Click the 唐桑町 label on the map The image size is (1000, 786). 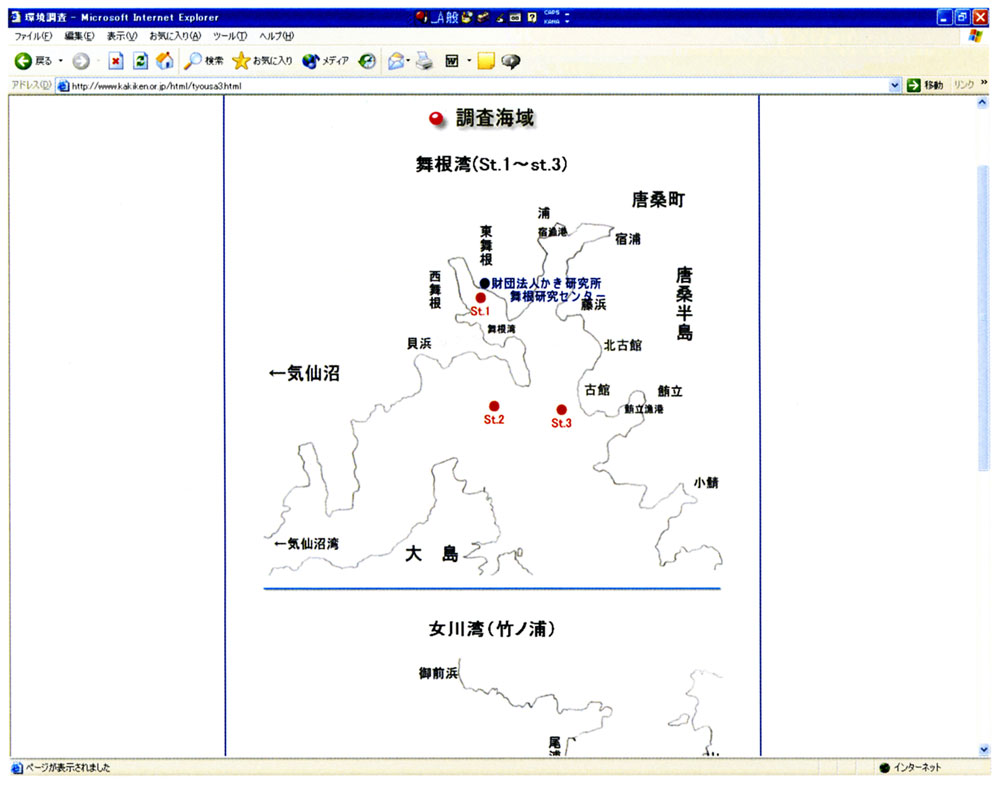pos(658,200)
